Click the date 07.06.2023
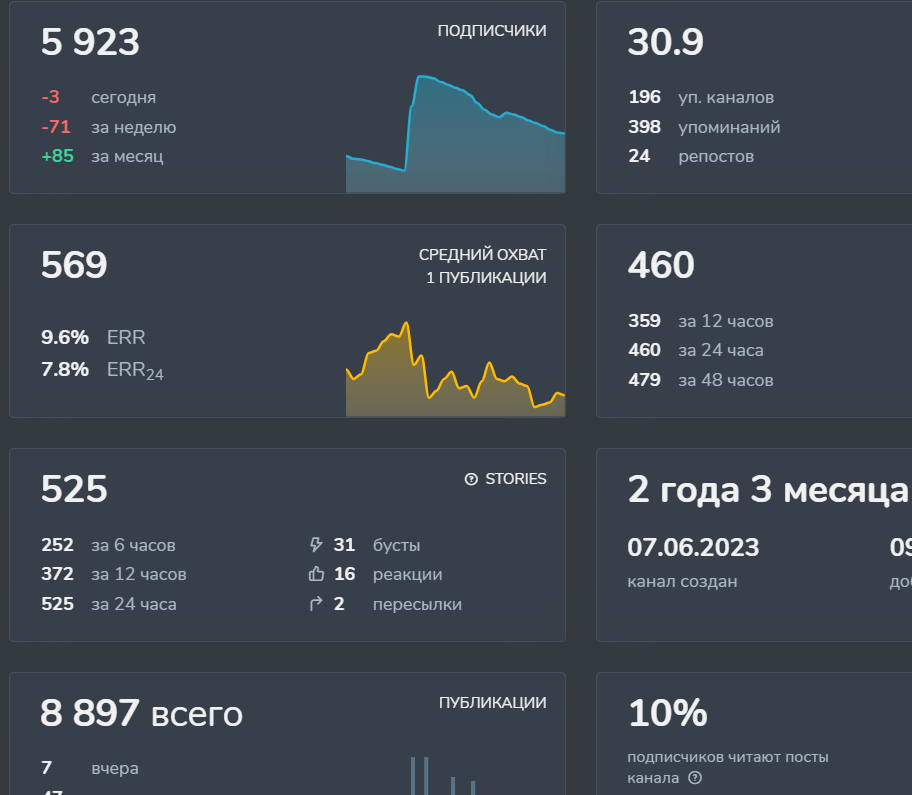The height and width of the screenshot is (795, 912). pos(693,547)
